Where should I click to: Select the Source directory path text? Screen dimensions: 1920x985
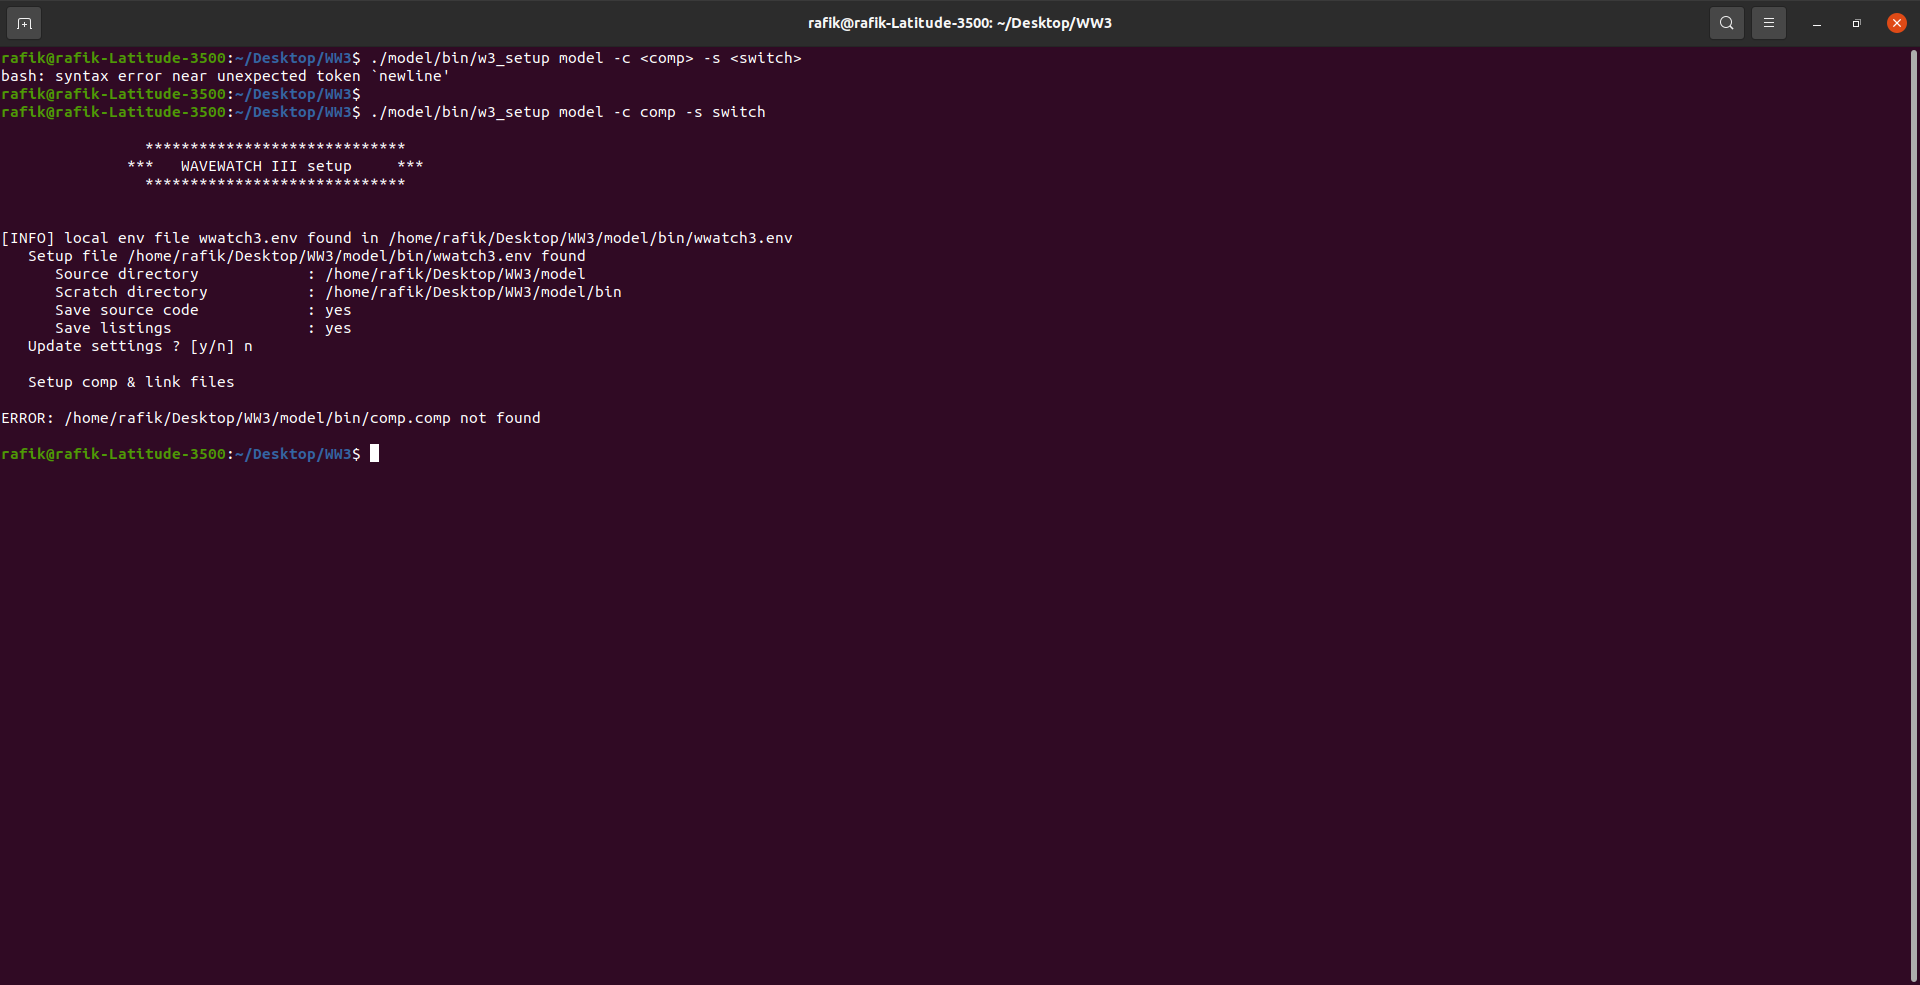[455, 274]
